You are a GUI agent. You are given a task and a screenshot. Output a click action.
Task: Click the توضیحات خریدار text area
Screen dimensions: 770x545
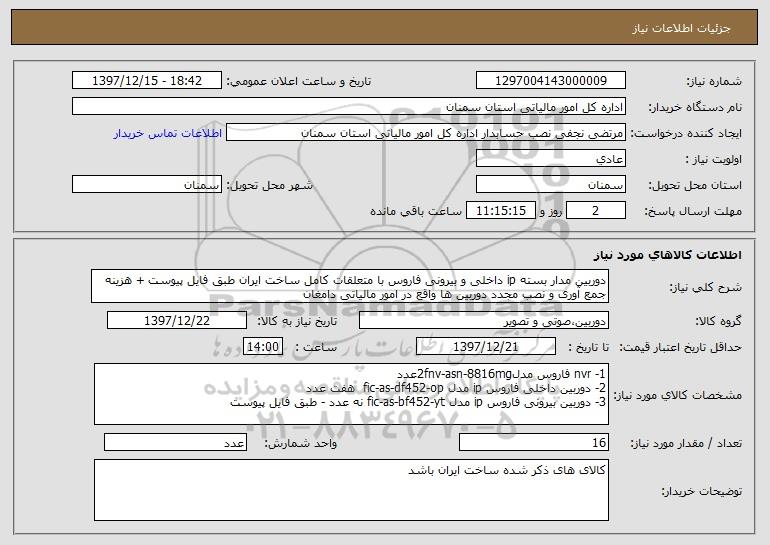click(351, 490)
